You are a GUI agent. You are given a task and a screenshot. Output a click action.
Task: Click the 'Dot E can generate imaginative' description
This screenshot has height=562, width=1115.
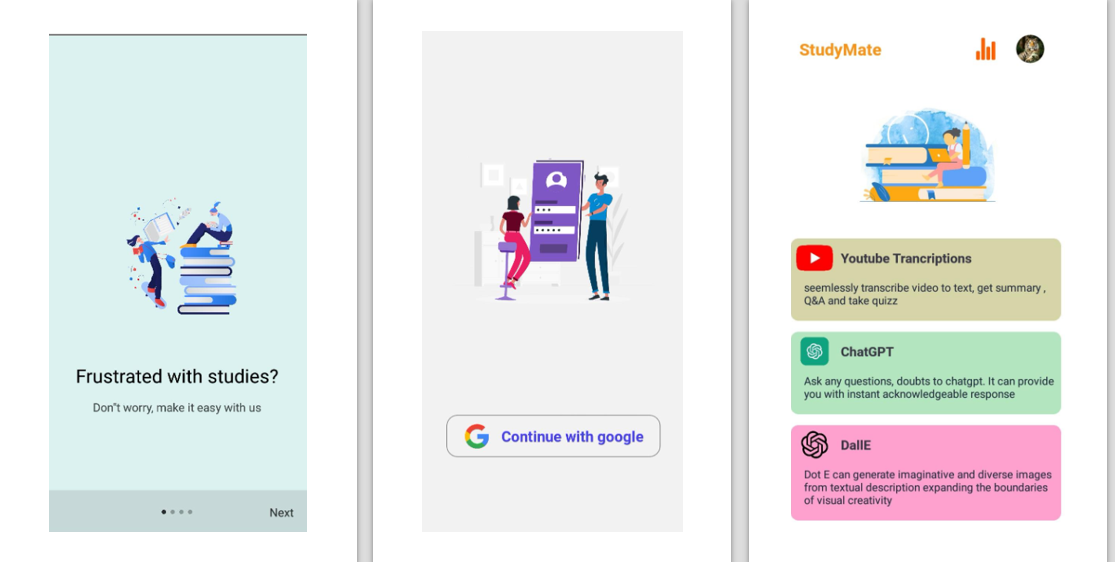(927, 487)
